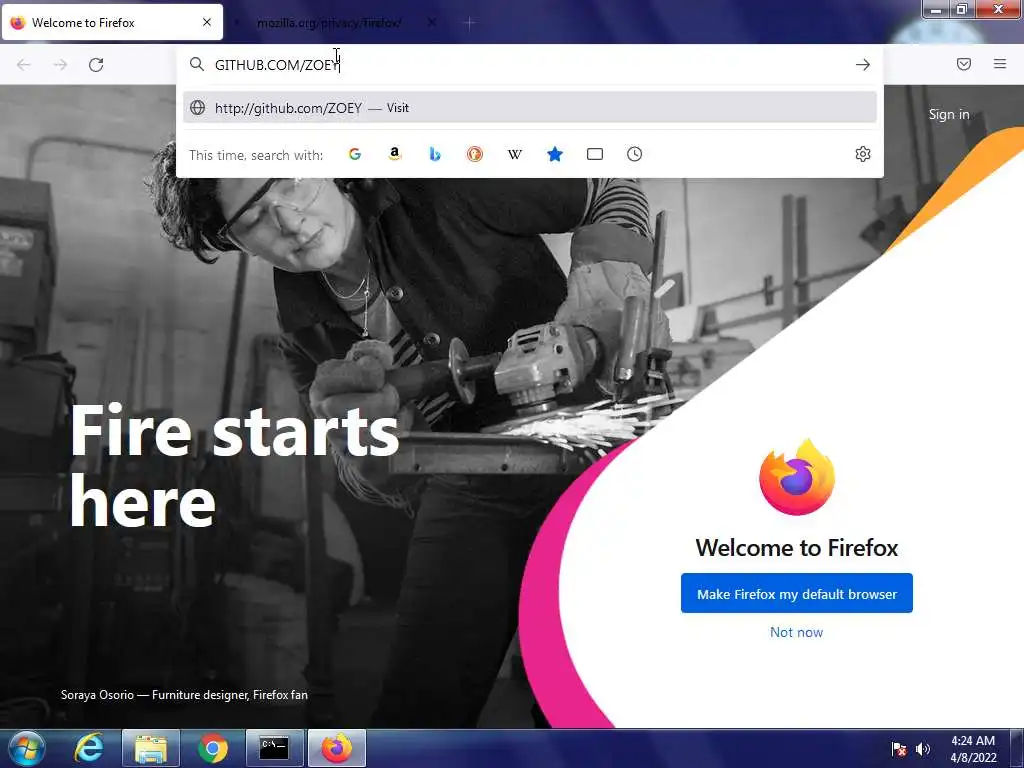This screenshot has width=1024, height=768.
Task: Click the Not now link
Action: point(796,632)
